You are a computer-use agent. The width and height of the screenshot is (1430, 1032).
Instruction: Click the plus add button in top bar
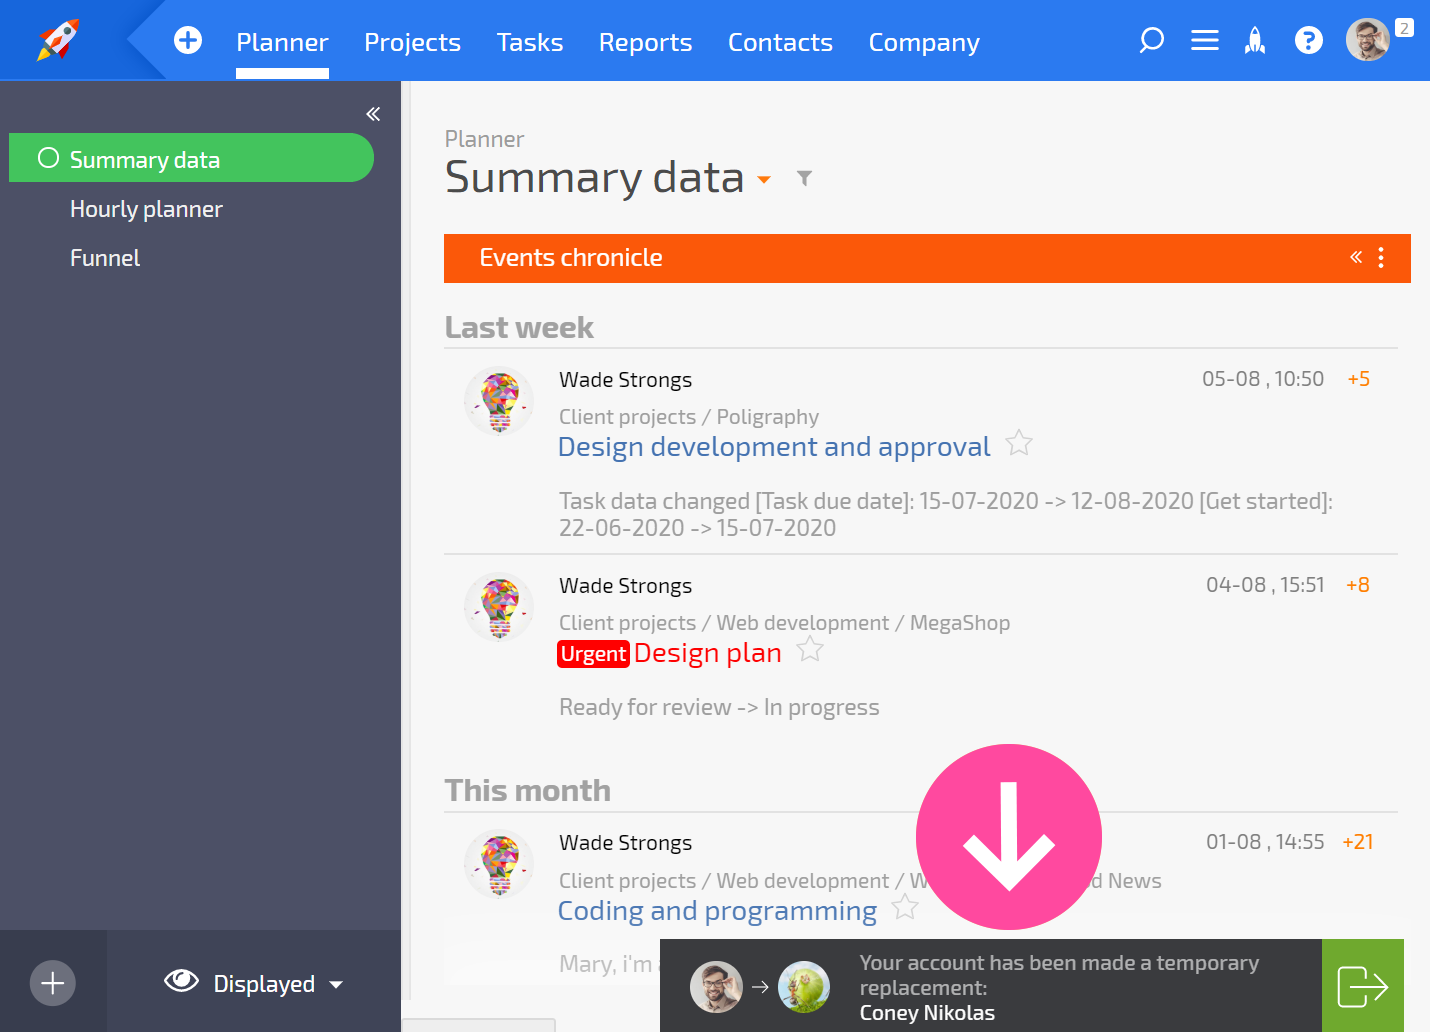[188, 40]
